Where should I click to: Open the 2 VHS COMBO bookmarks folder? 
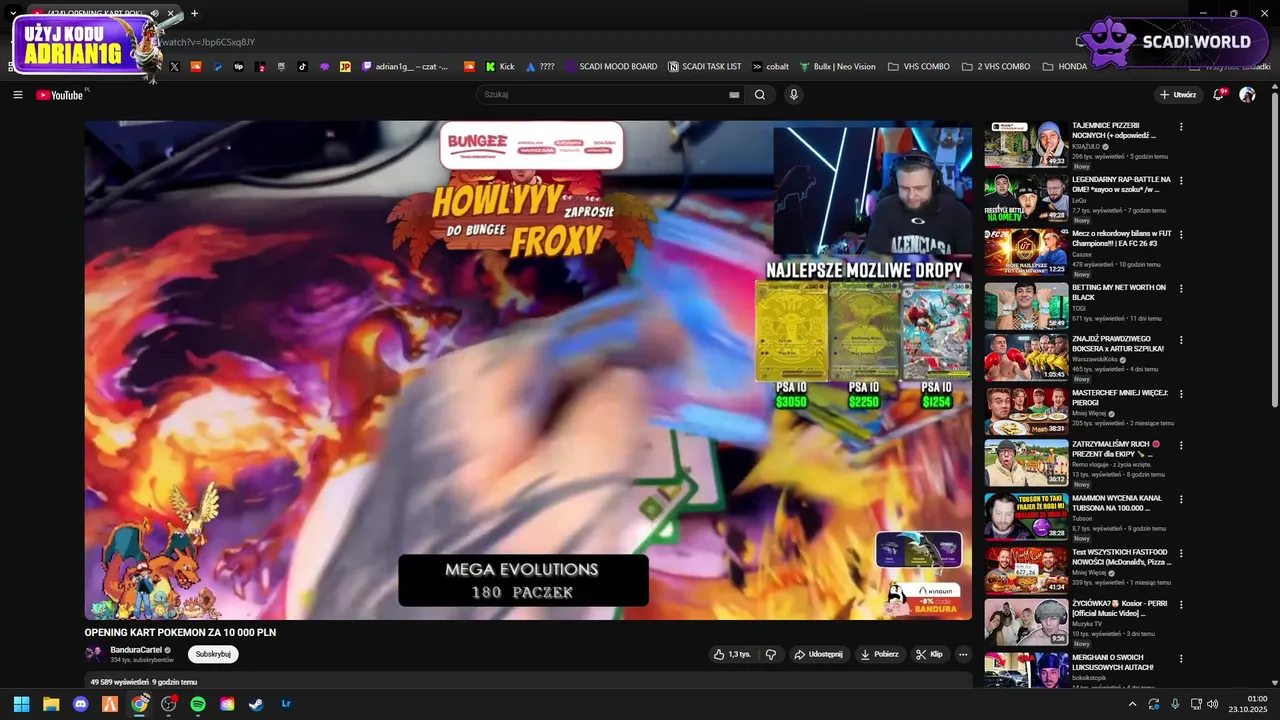click(996, 67)
